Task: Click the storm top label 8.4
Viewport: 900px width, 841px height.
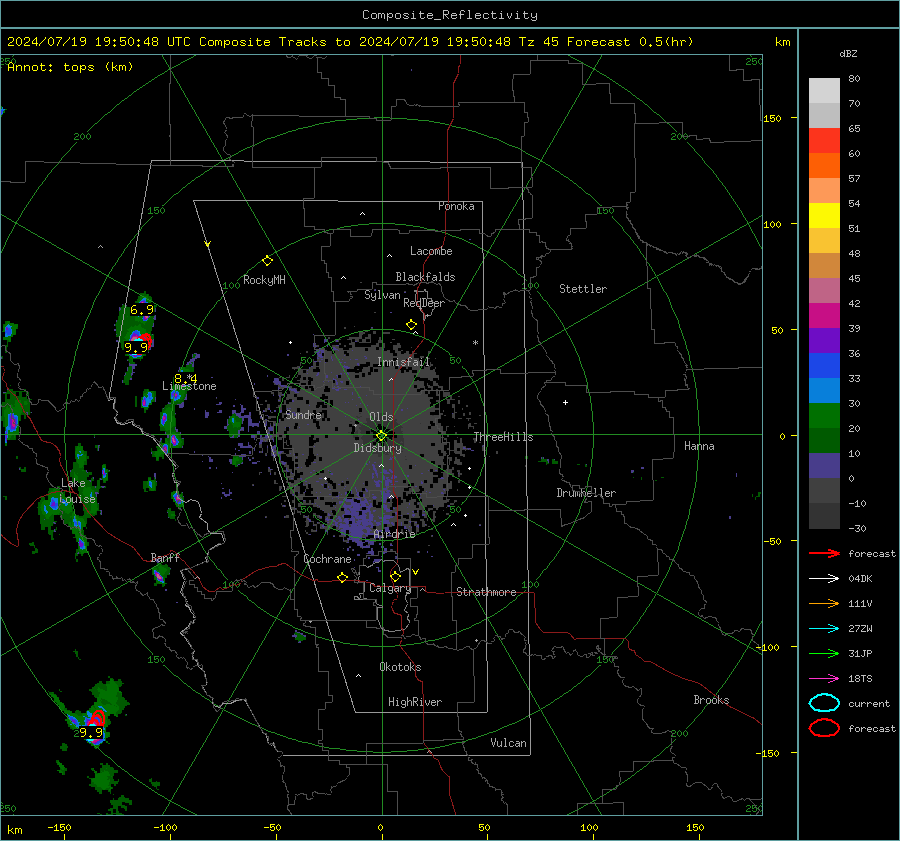Action: tap(185, 378)
